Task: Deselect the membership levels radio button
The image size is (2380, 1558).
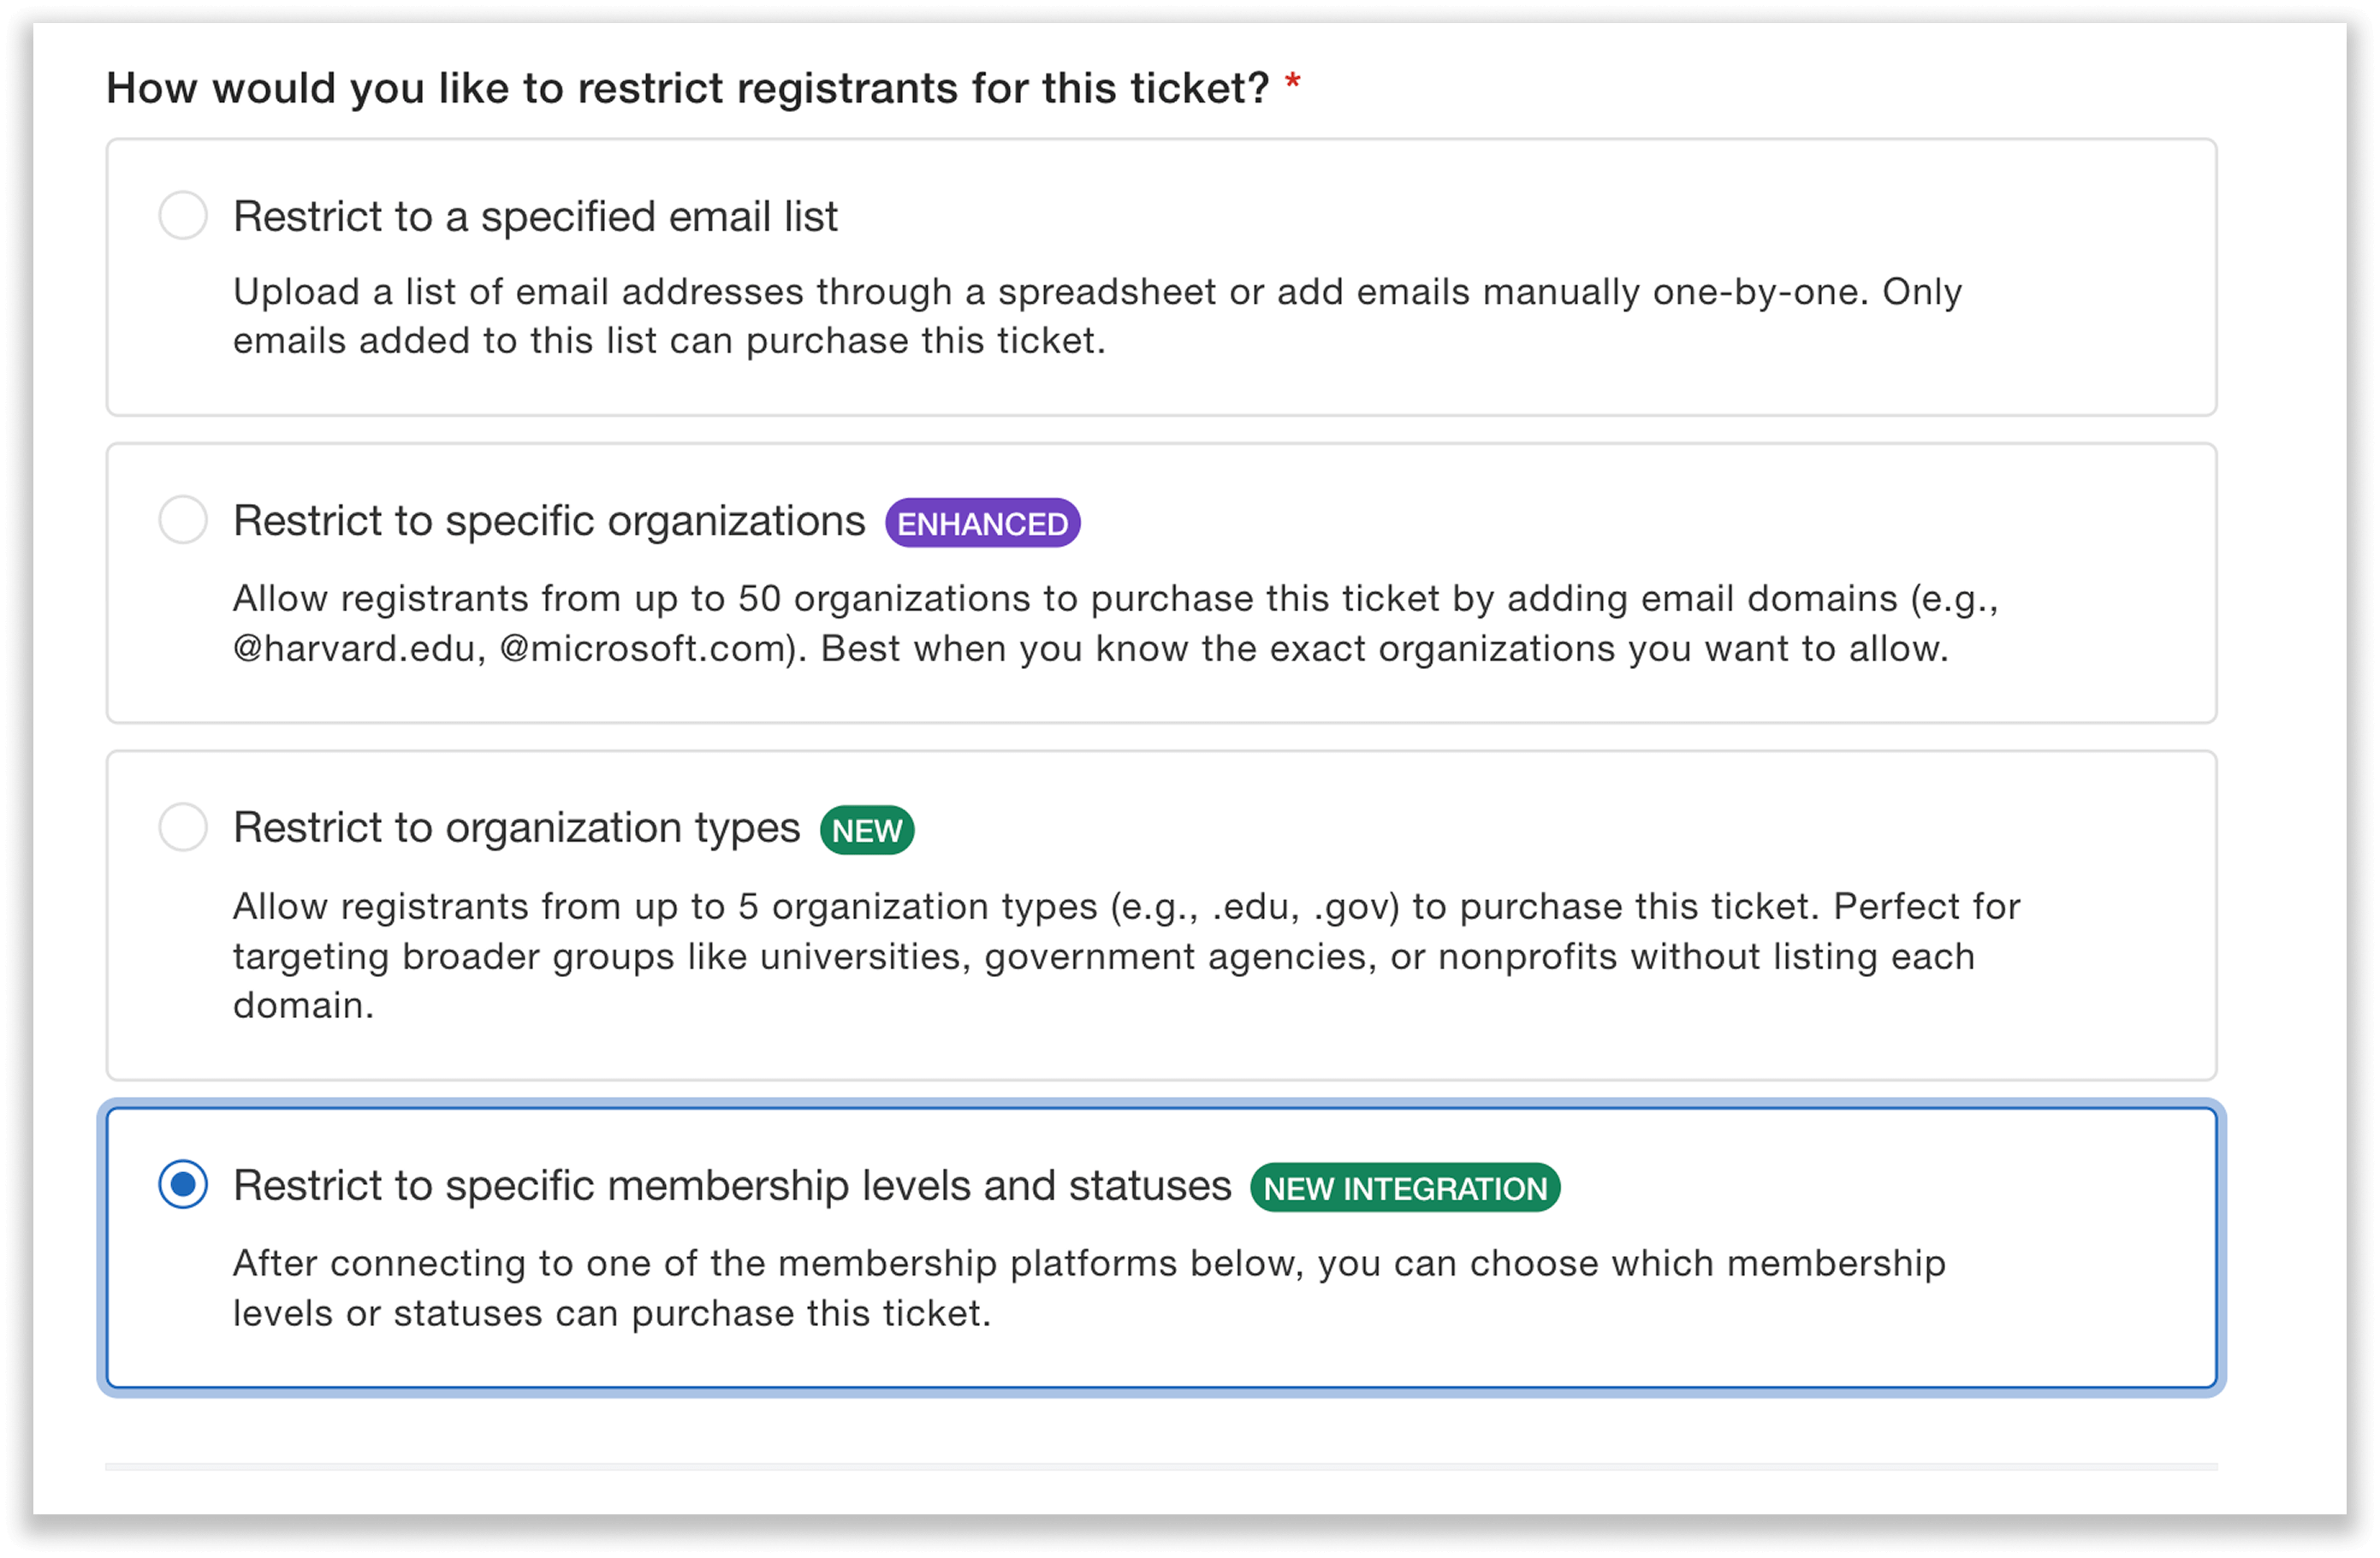Action: (183, 1185)
